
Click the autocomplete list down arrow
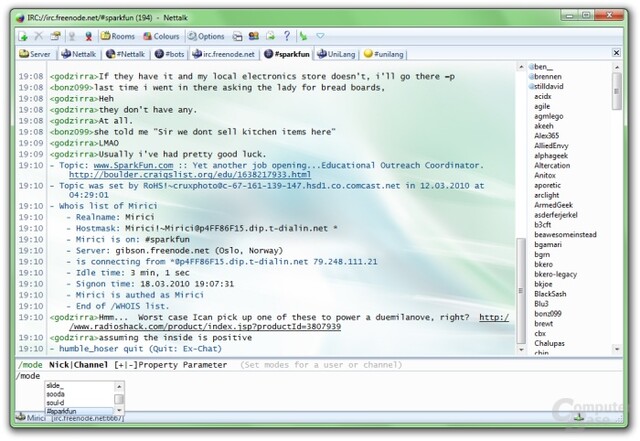119,410
